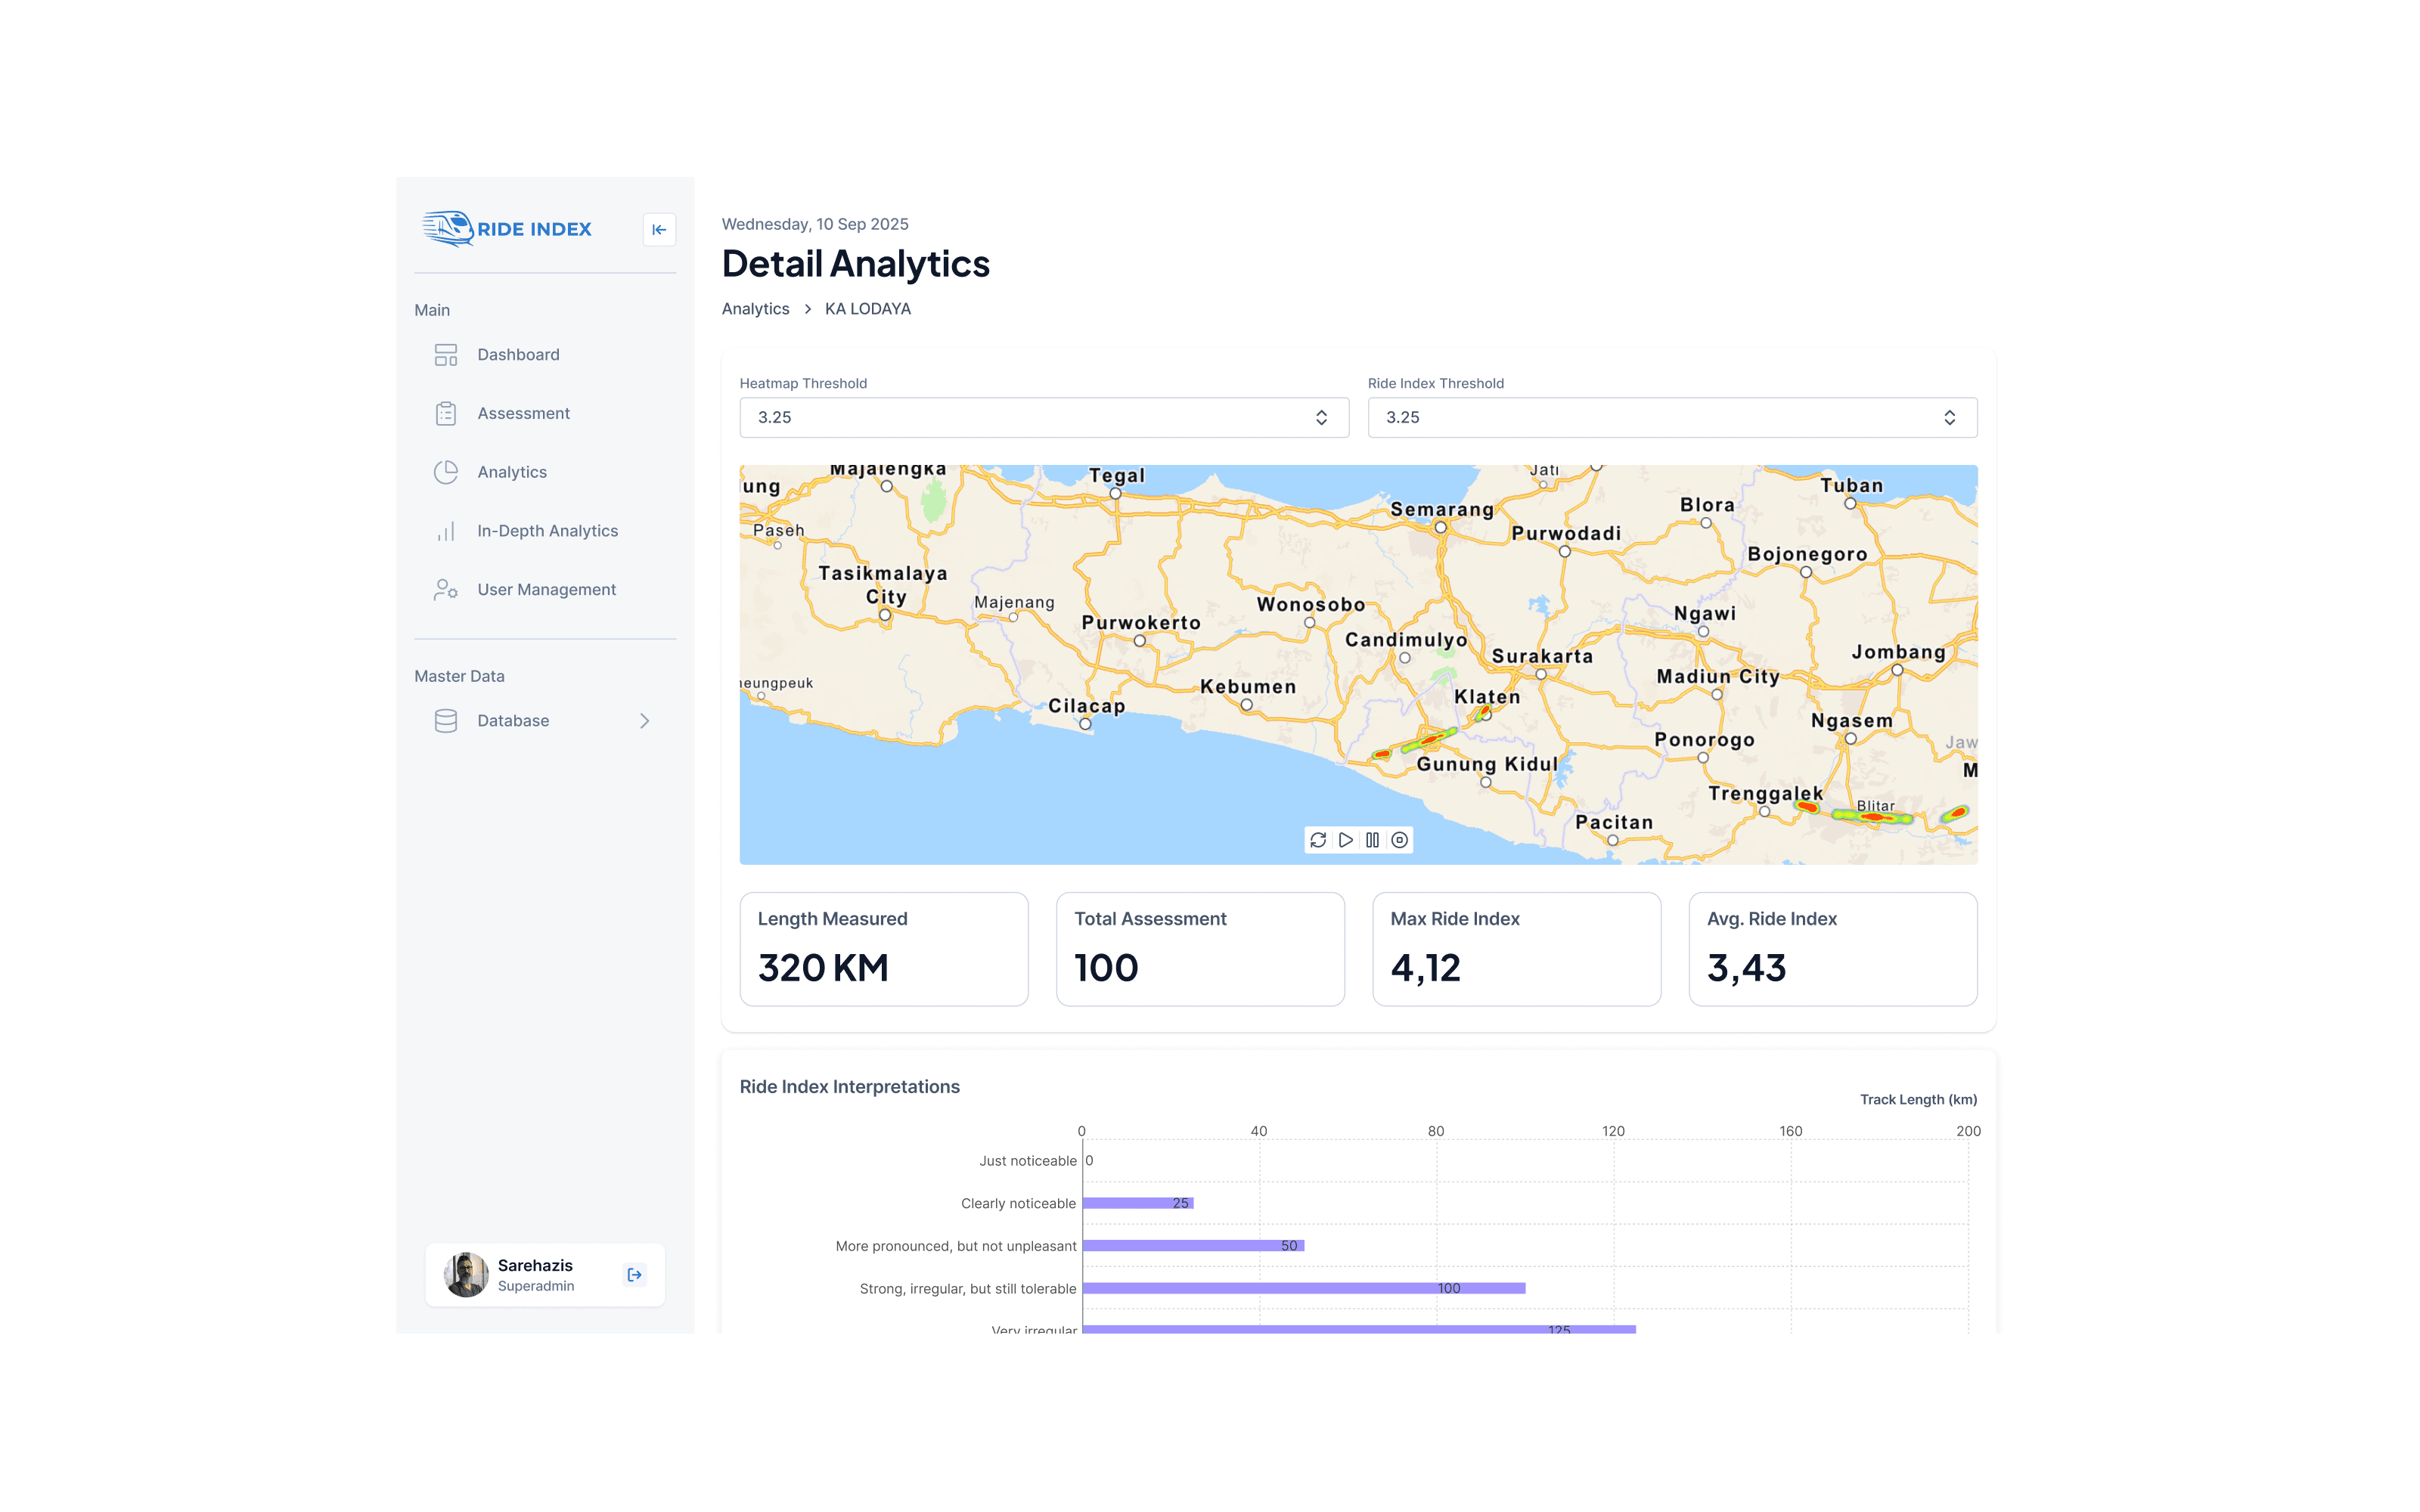The image size is (2420, 1512).
Task: Click the Semarang marker on map
Action: point(1441,527)
